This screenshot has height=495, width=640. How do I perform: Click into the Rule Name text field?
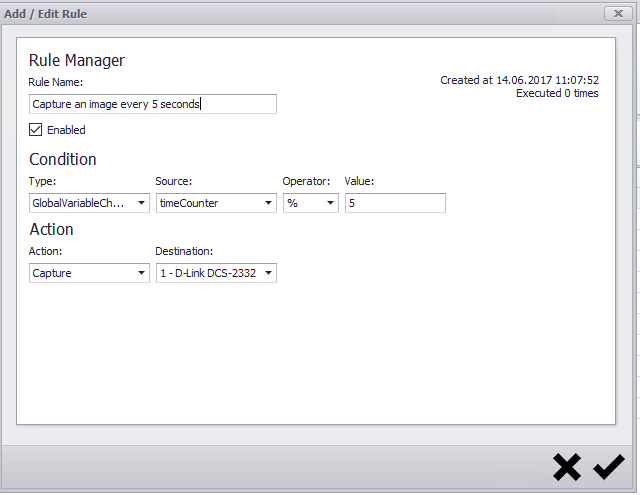point(153,104)
